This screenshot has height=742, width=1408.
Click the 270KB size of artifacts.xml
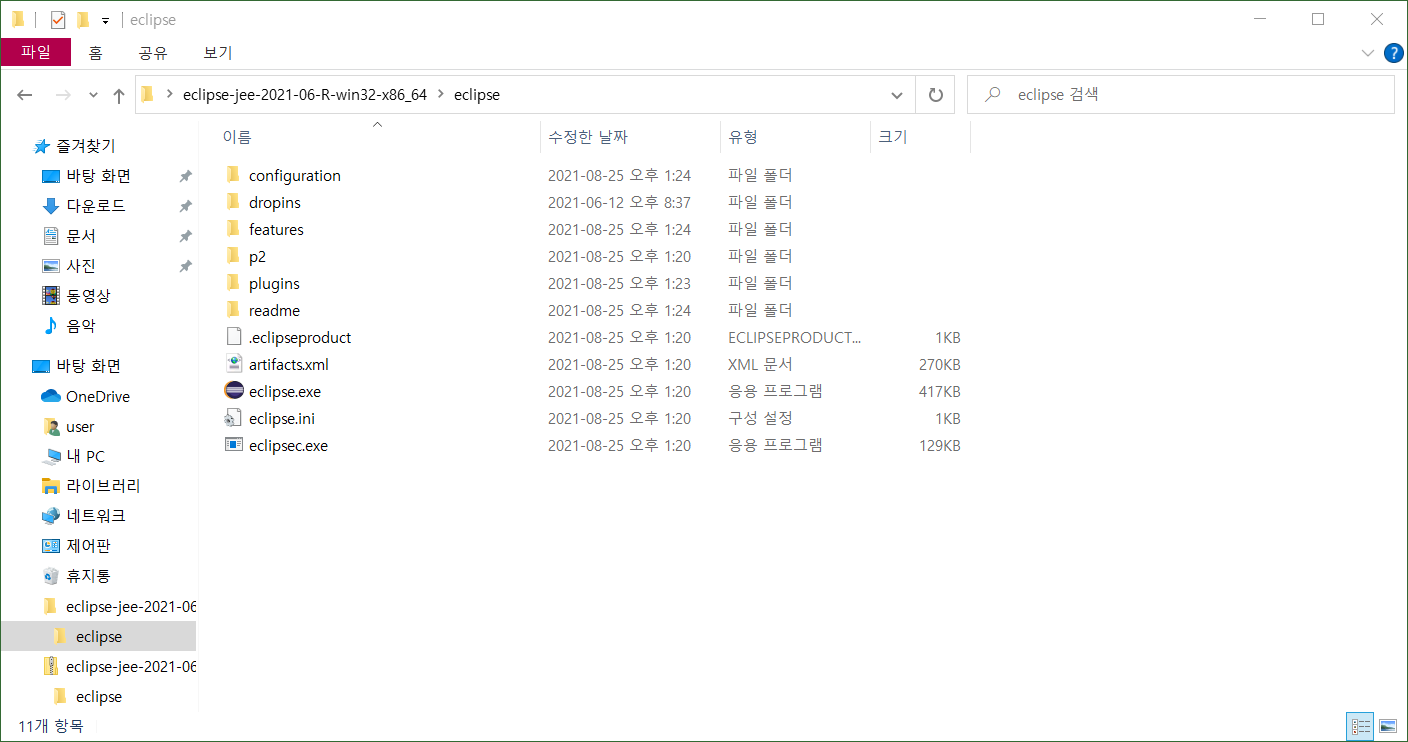[x=940, y=364]
